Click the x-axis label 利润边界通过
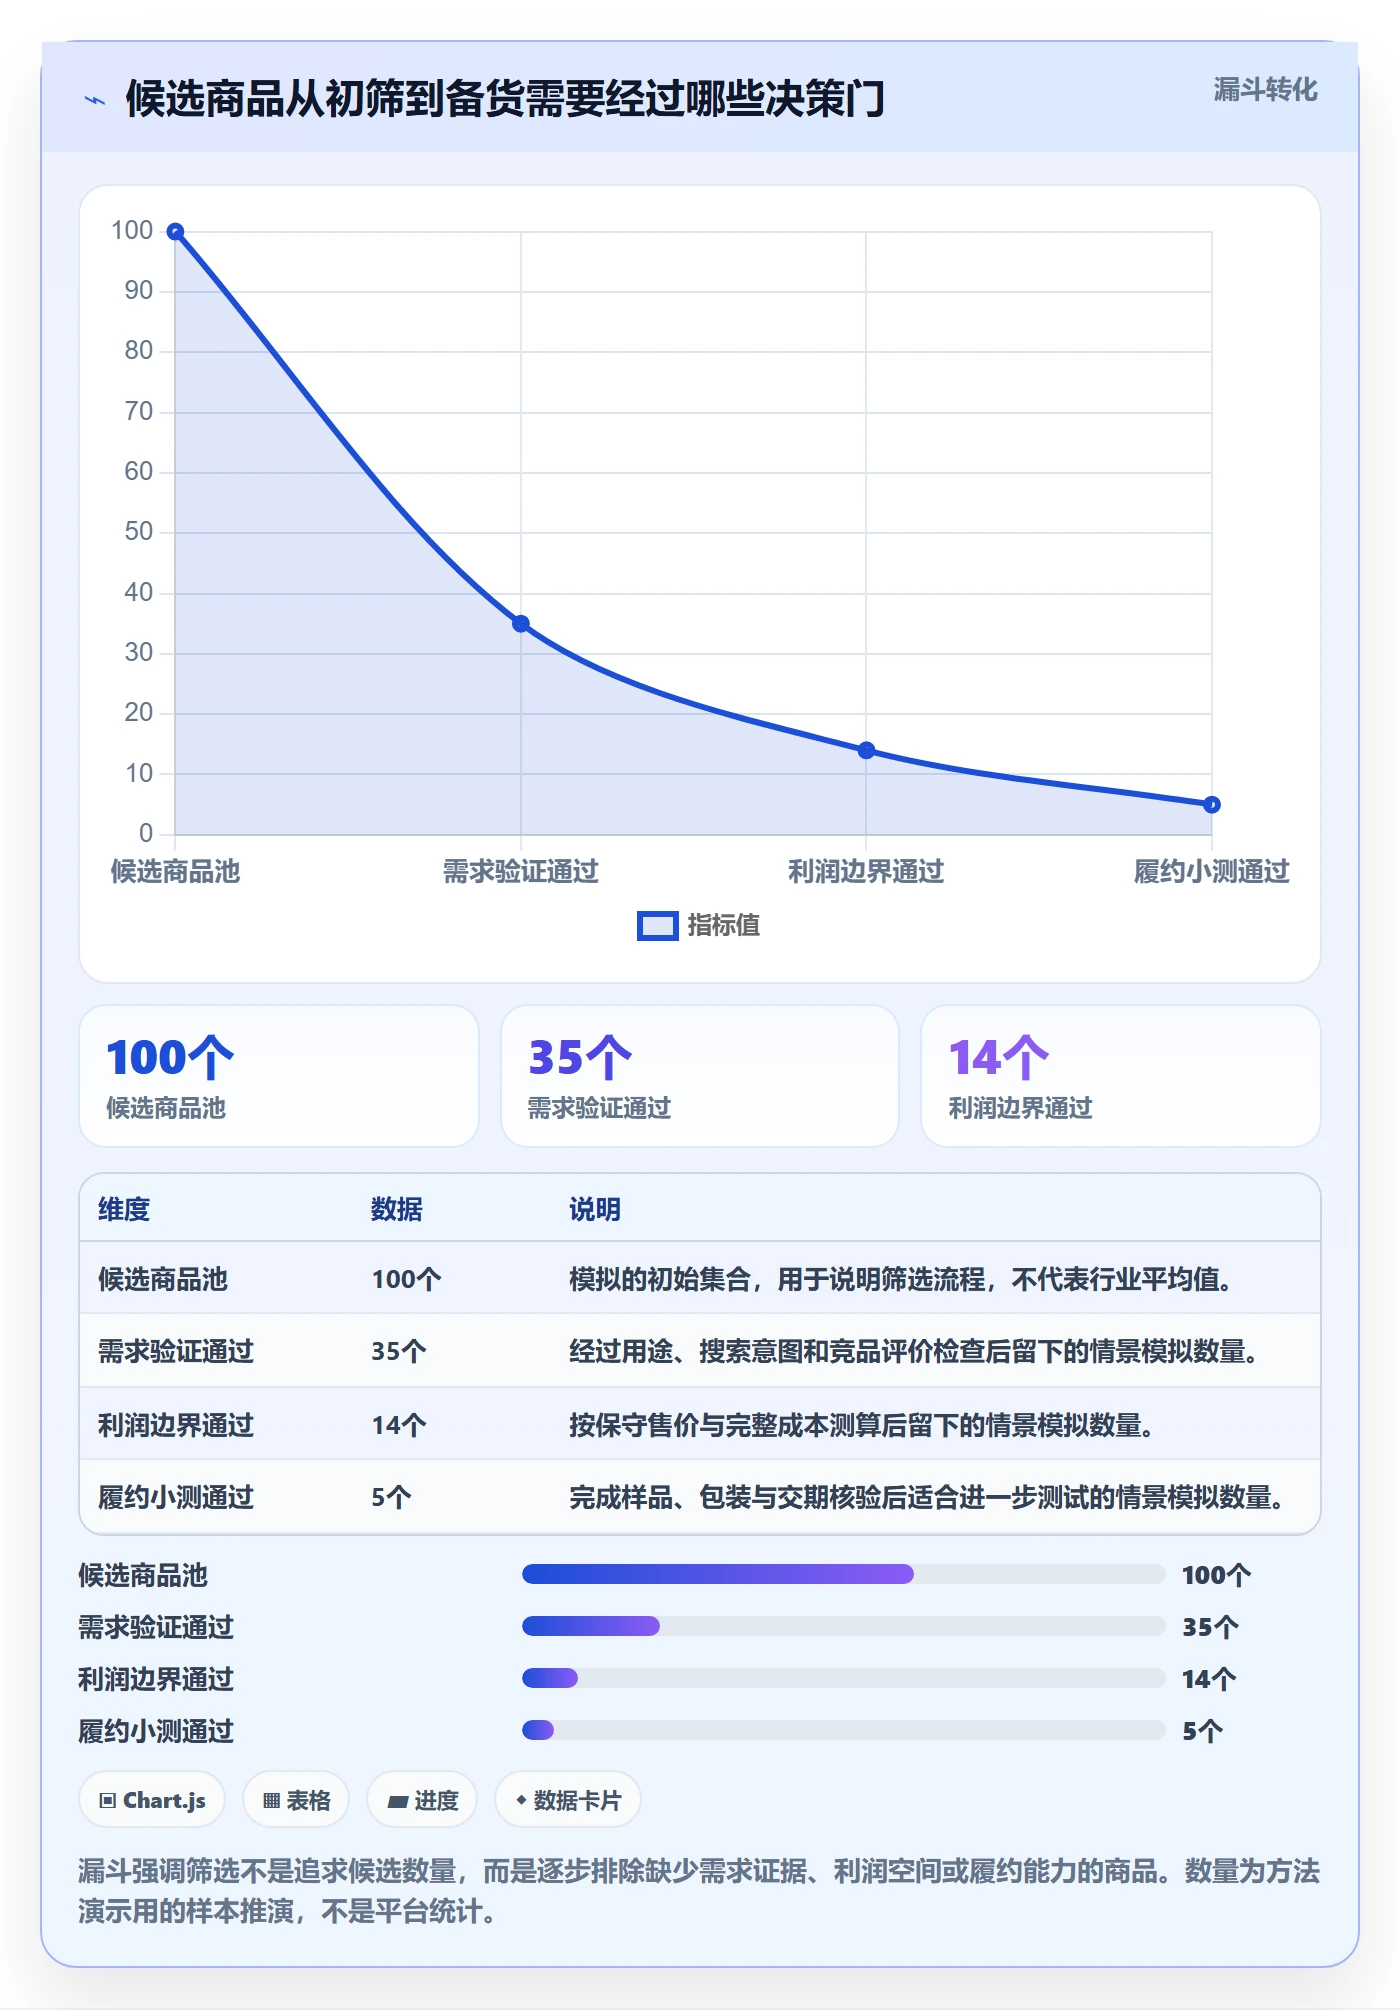Viewport: 1400px width, 2010px height. click(x=866, y=871)
